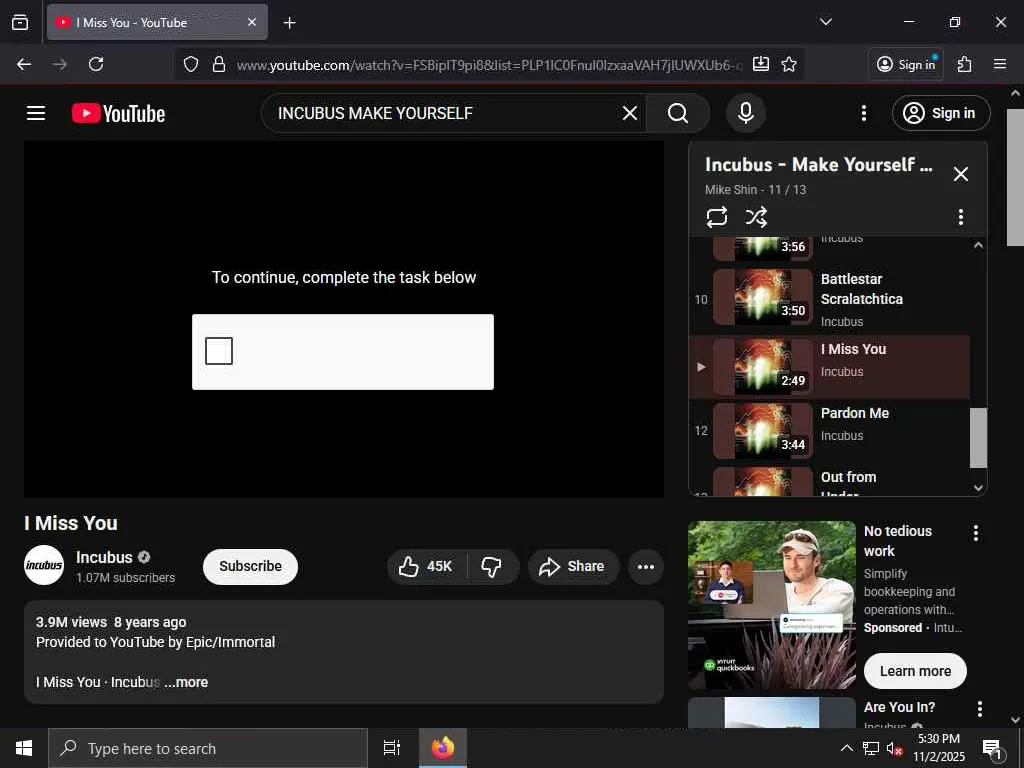Show hidden system tray icons
This screenshot has height=768, width=1024.
[x=846, y=748]
